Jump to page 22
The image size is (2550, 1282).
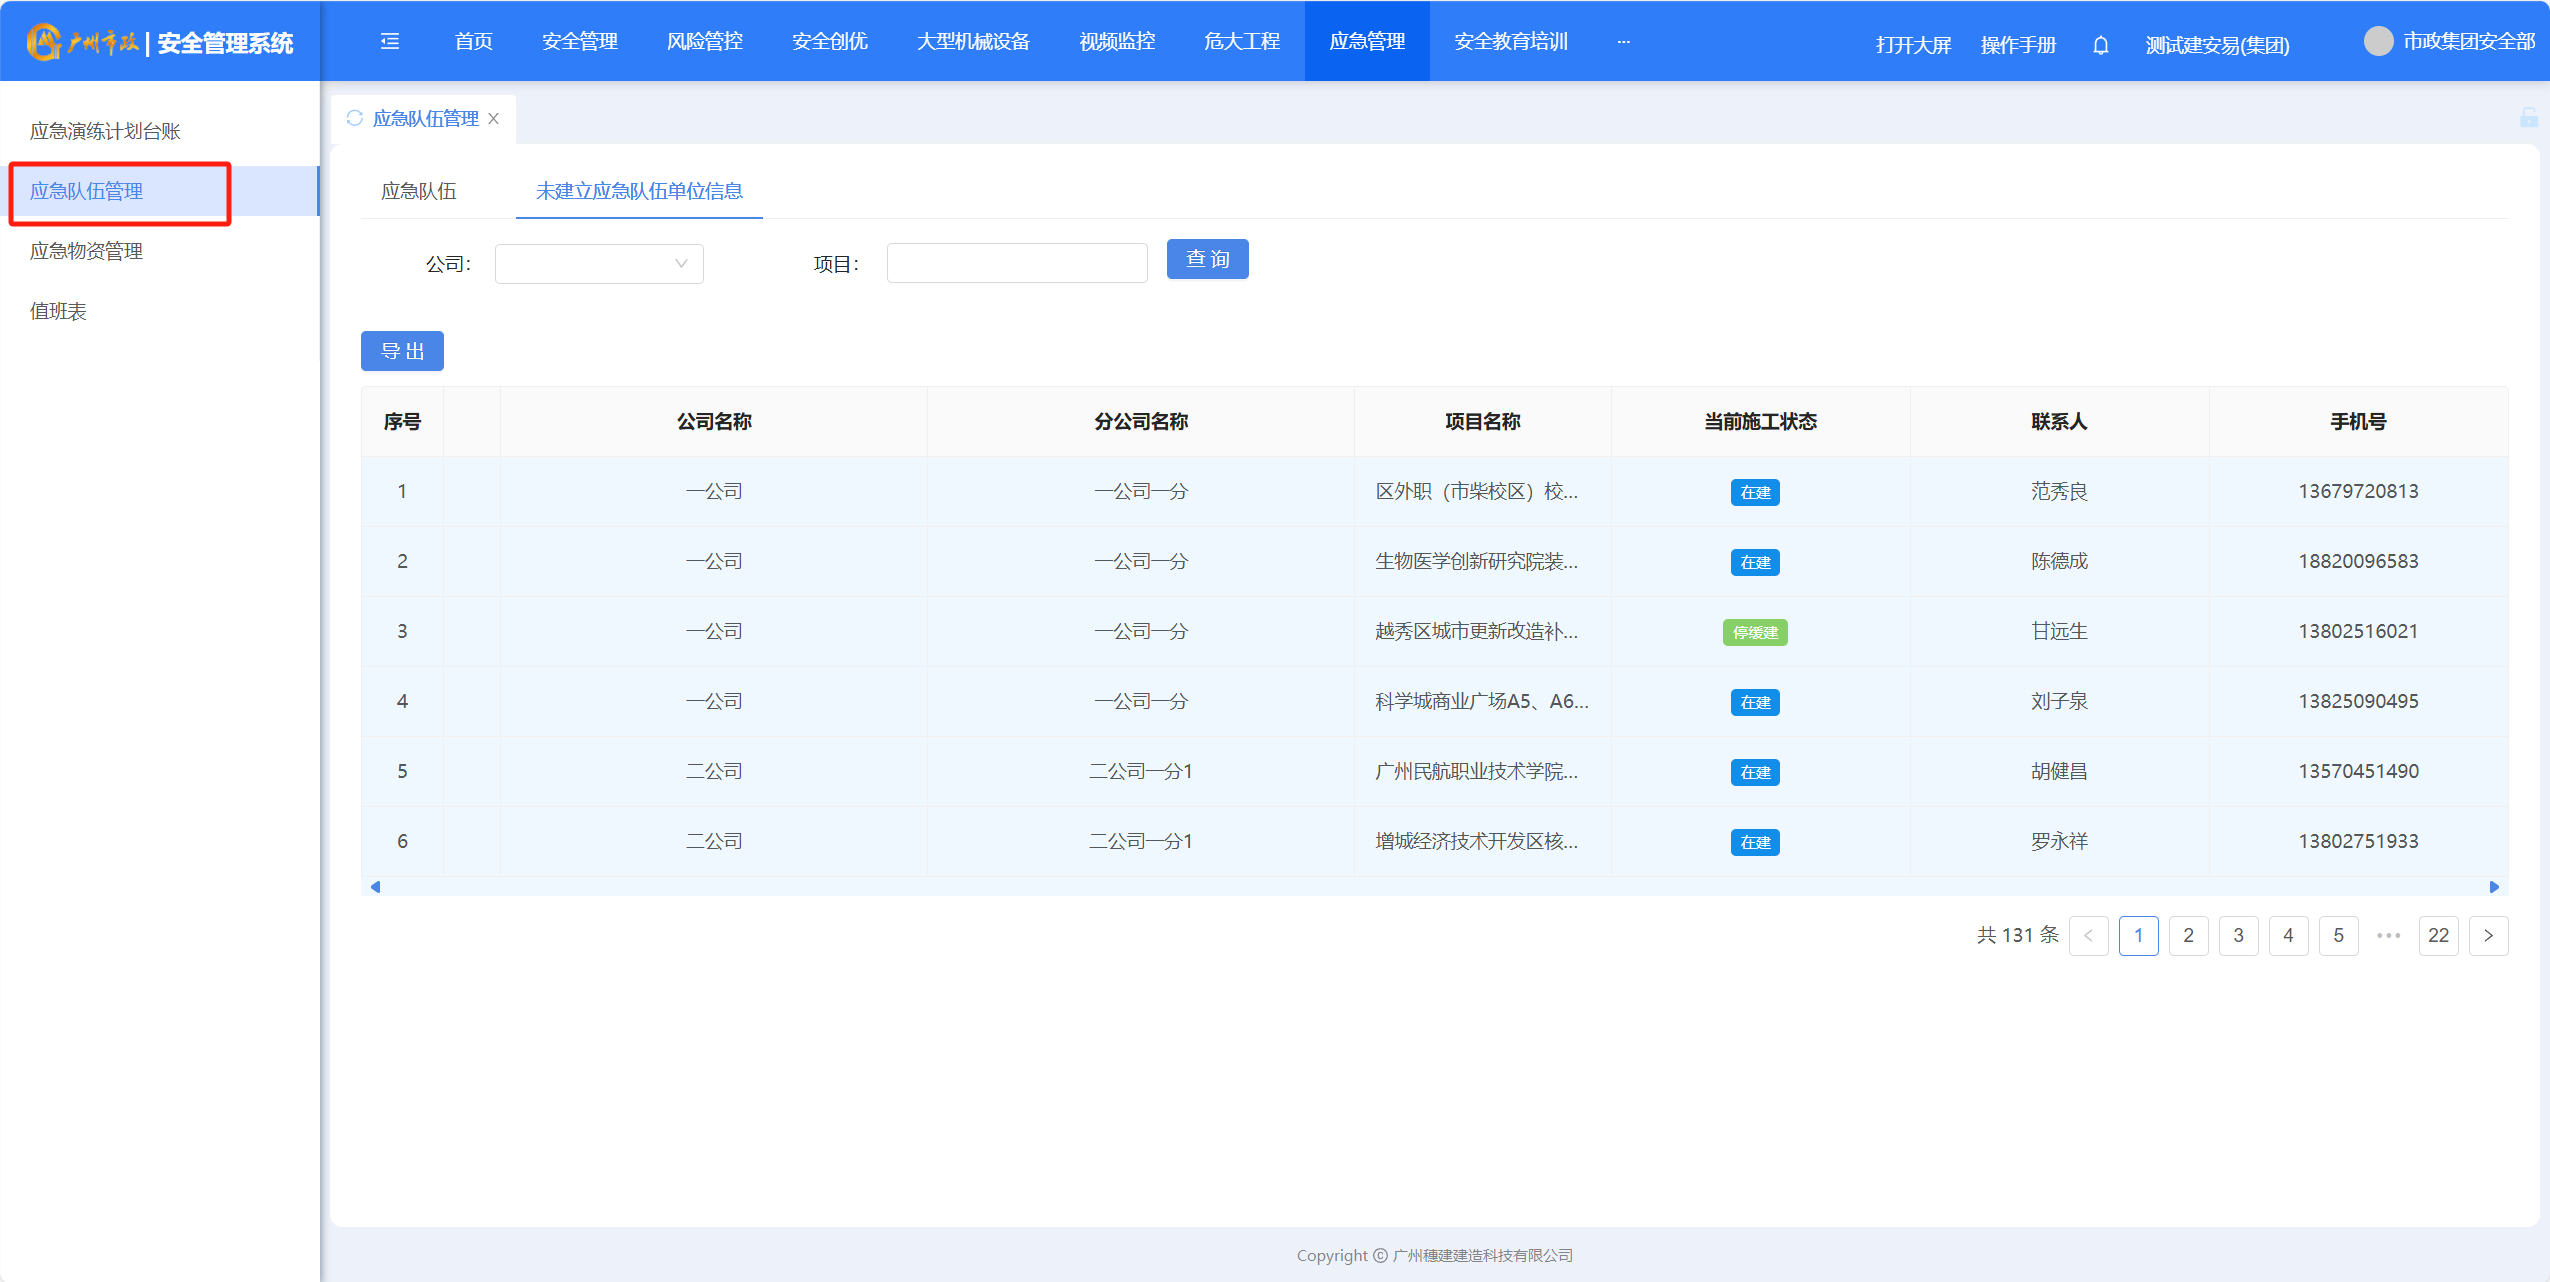pos(2438,936)
